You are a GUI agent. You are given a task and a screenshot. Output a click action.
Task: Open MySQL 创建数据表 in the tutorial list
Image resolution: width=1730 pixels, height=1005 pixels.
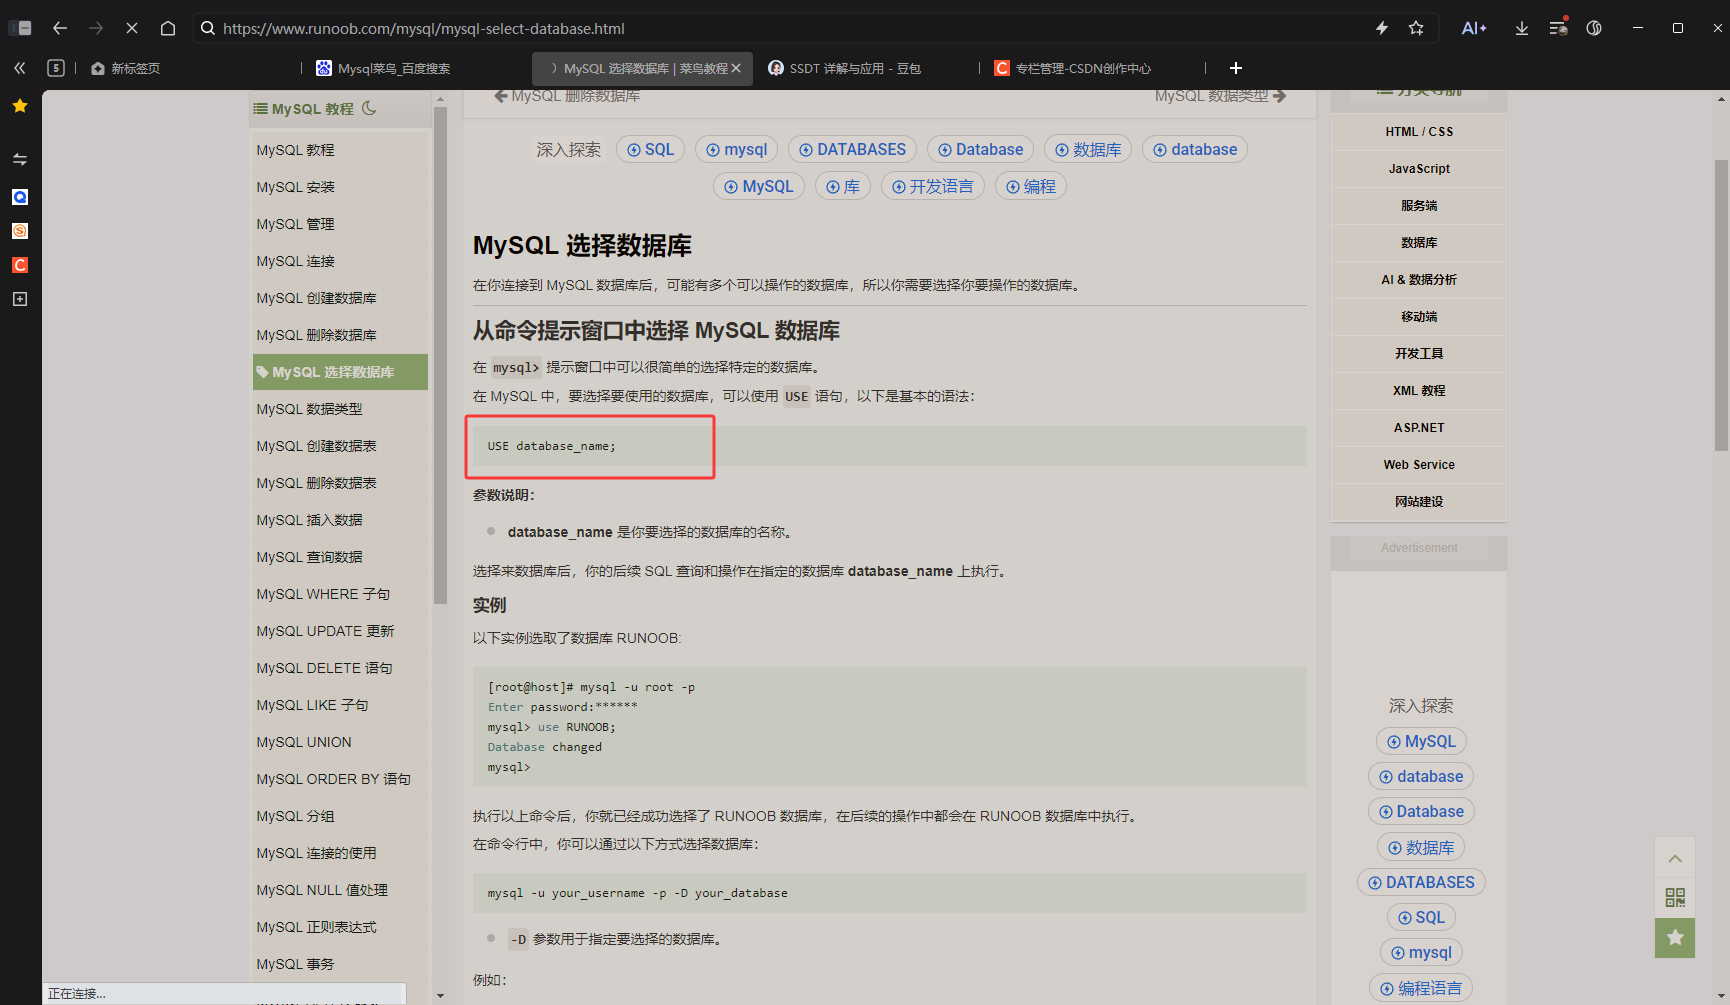tap(316, 446)
